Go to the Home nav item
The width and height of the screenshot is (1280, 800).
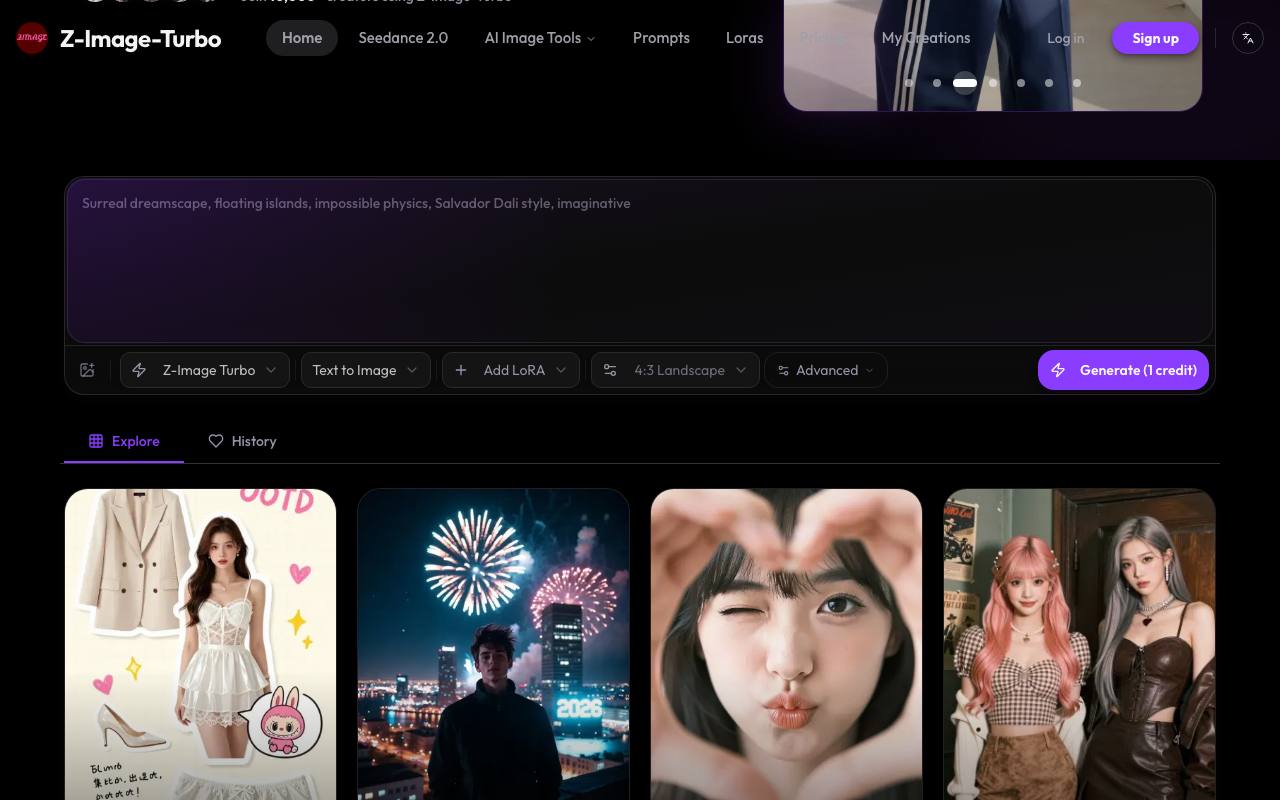click(302, 38)
